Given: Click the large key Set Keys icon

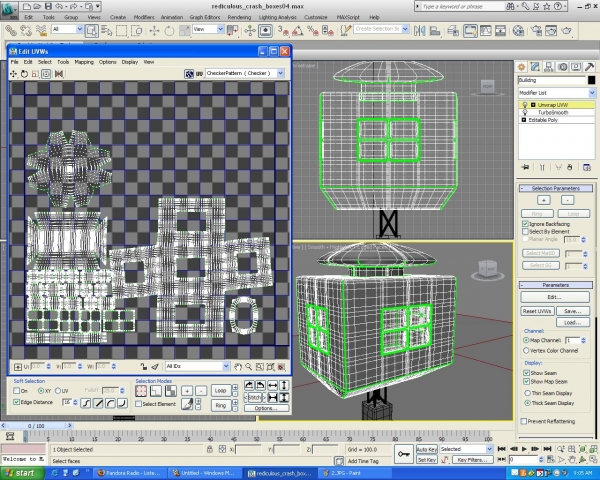Looking at the screenshot, I should coord(404,454).
